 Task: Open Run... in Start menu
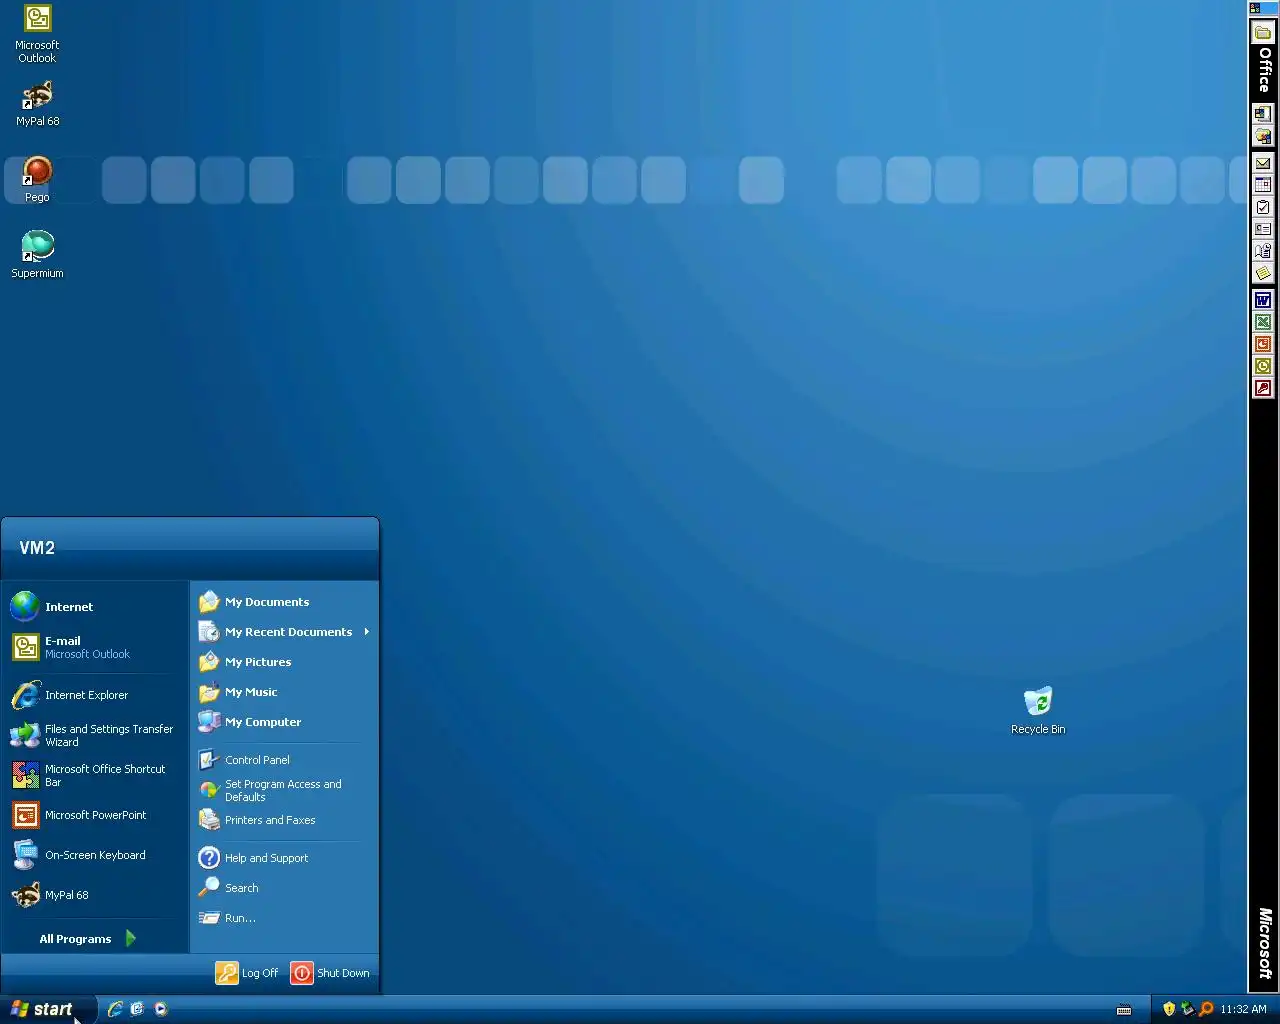tap(285, 918)
